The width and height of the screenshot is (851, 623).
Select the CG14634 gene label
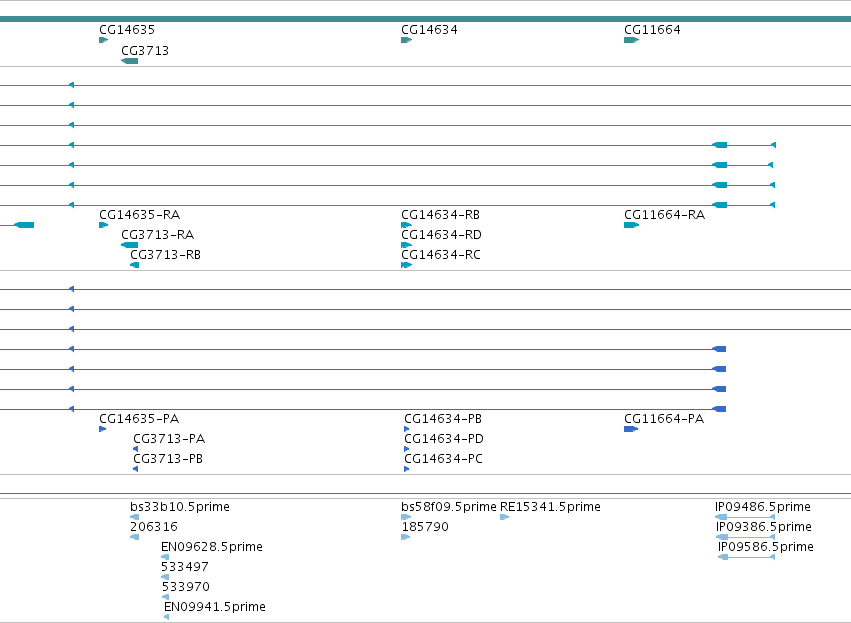[x=429, y=30]
